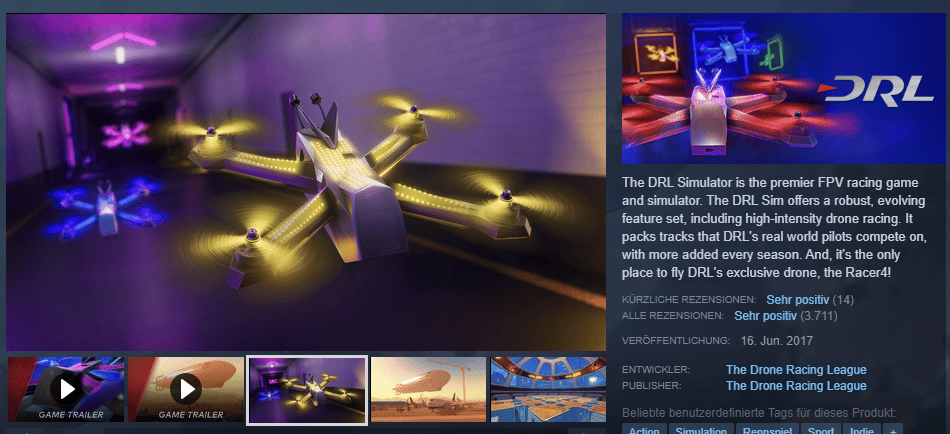
Task: Open the airship and crane screenshot thumbnail
Action: (x=428, y=389)
